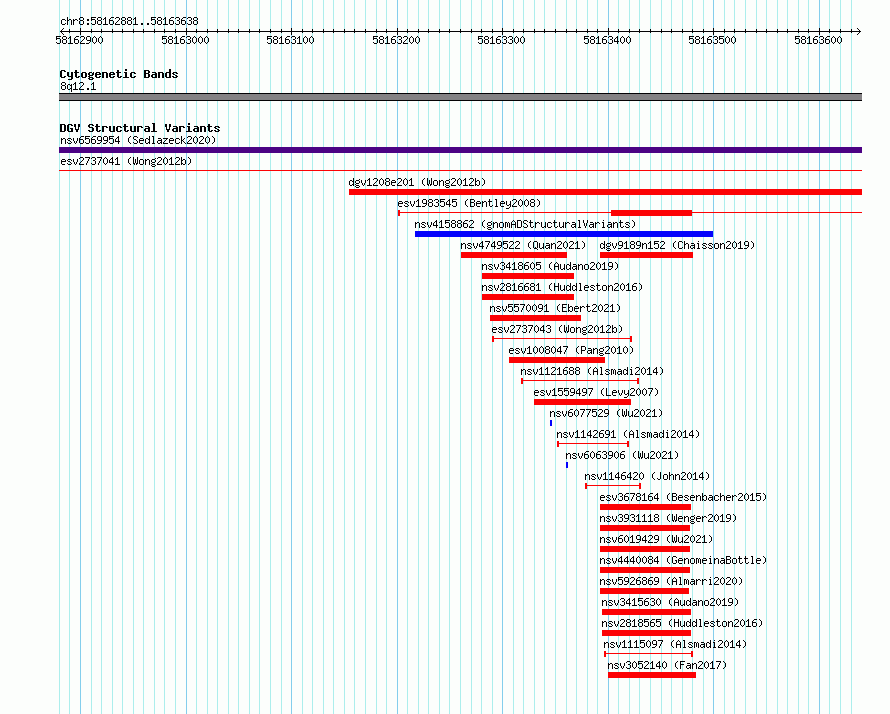This screenshot has width=890, height=714.
Task: Click the small blue nsv6077529 marker
Action: 551,423
